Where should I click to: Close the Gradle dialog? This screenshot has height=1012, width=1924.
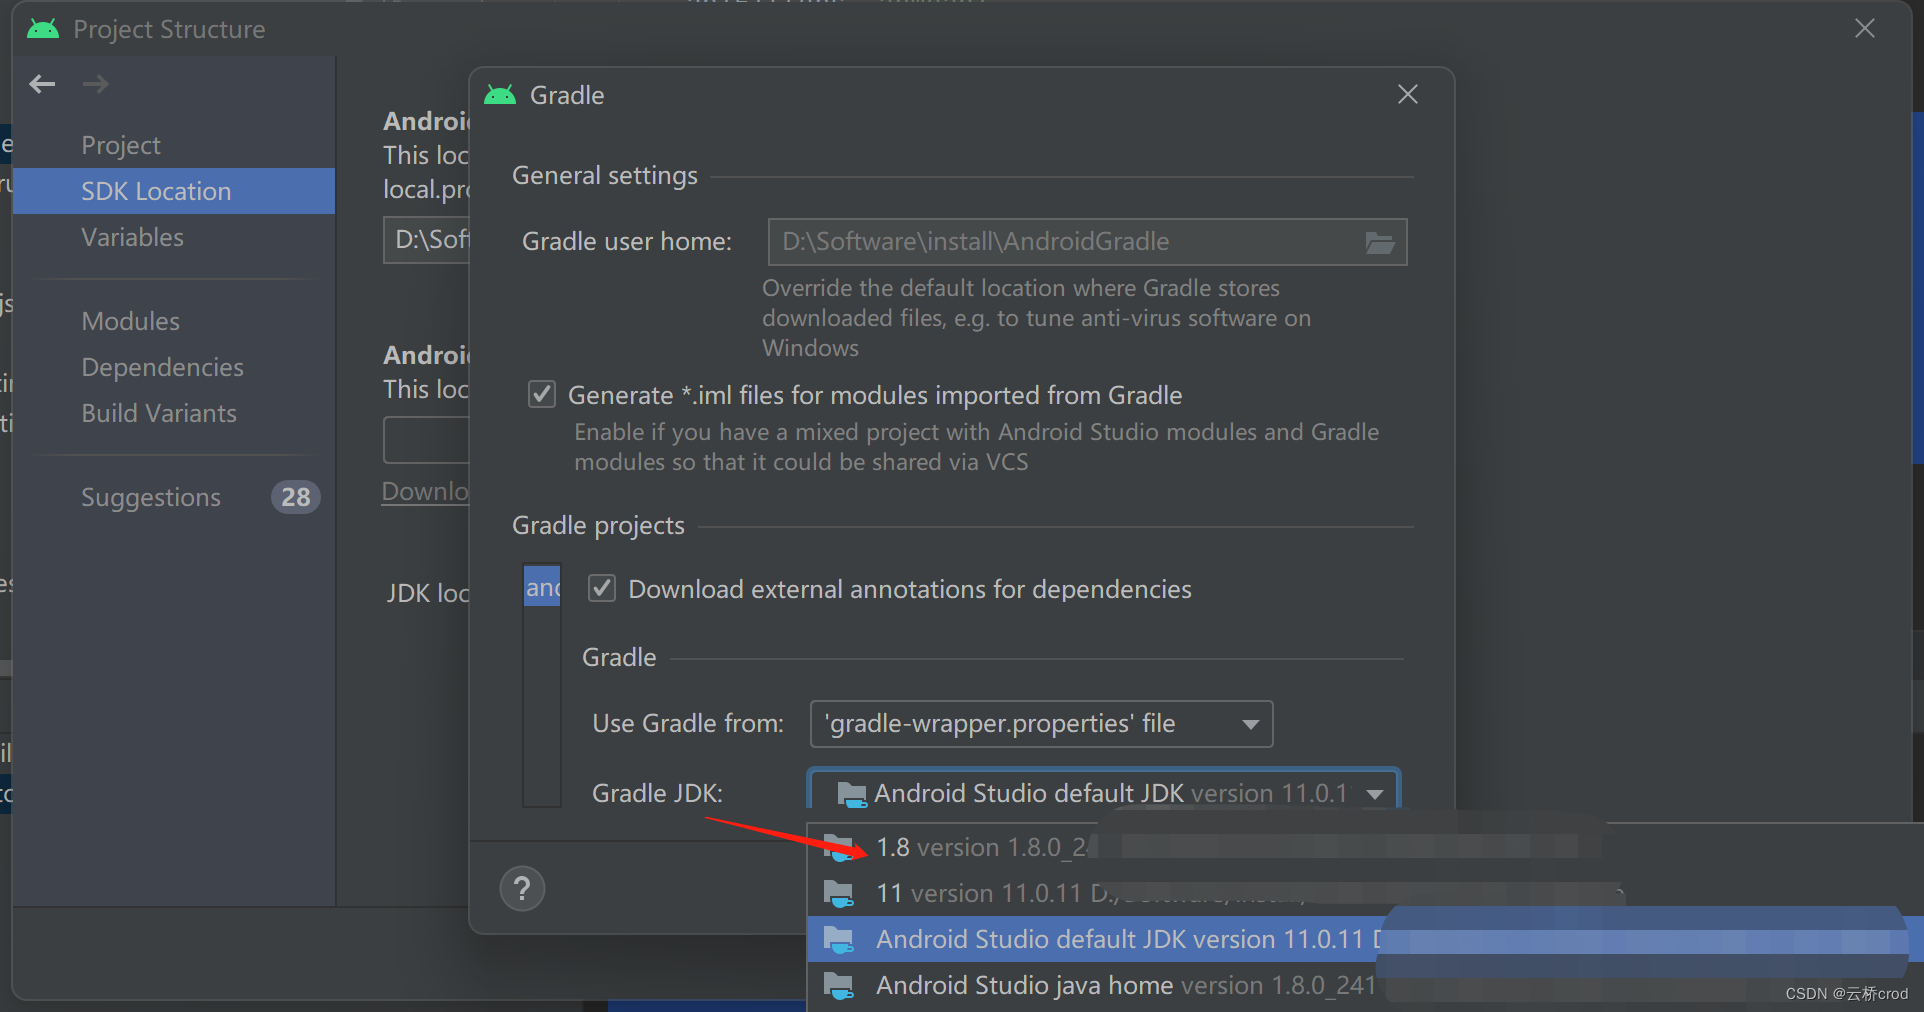(x=1408, y=94)
